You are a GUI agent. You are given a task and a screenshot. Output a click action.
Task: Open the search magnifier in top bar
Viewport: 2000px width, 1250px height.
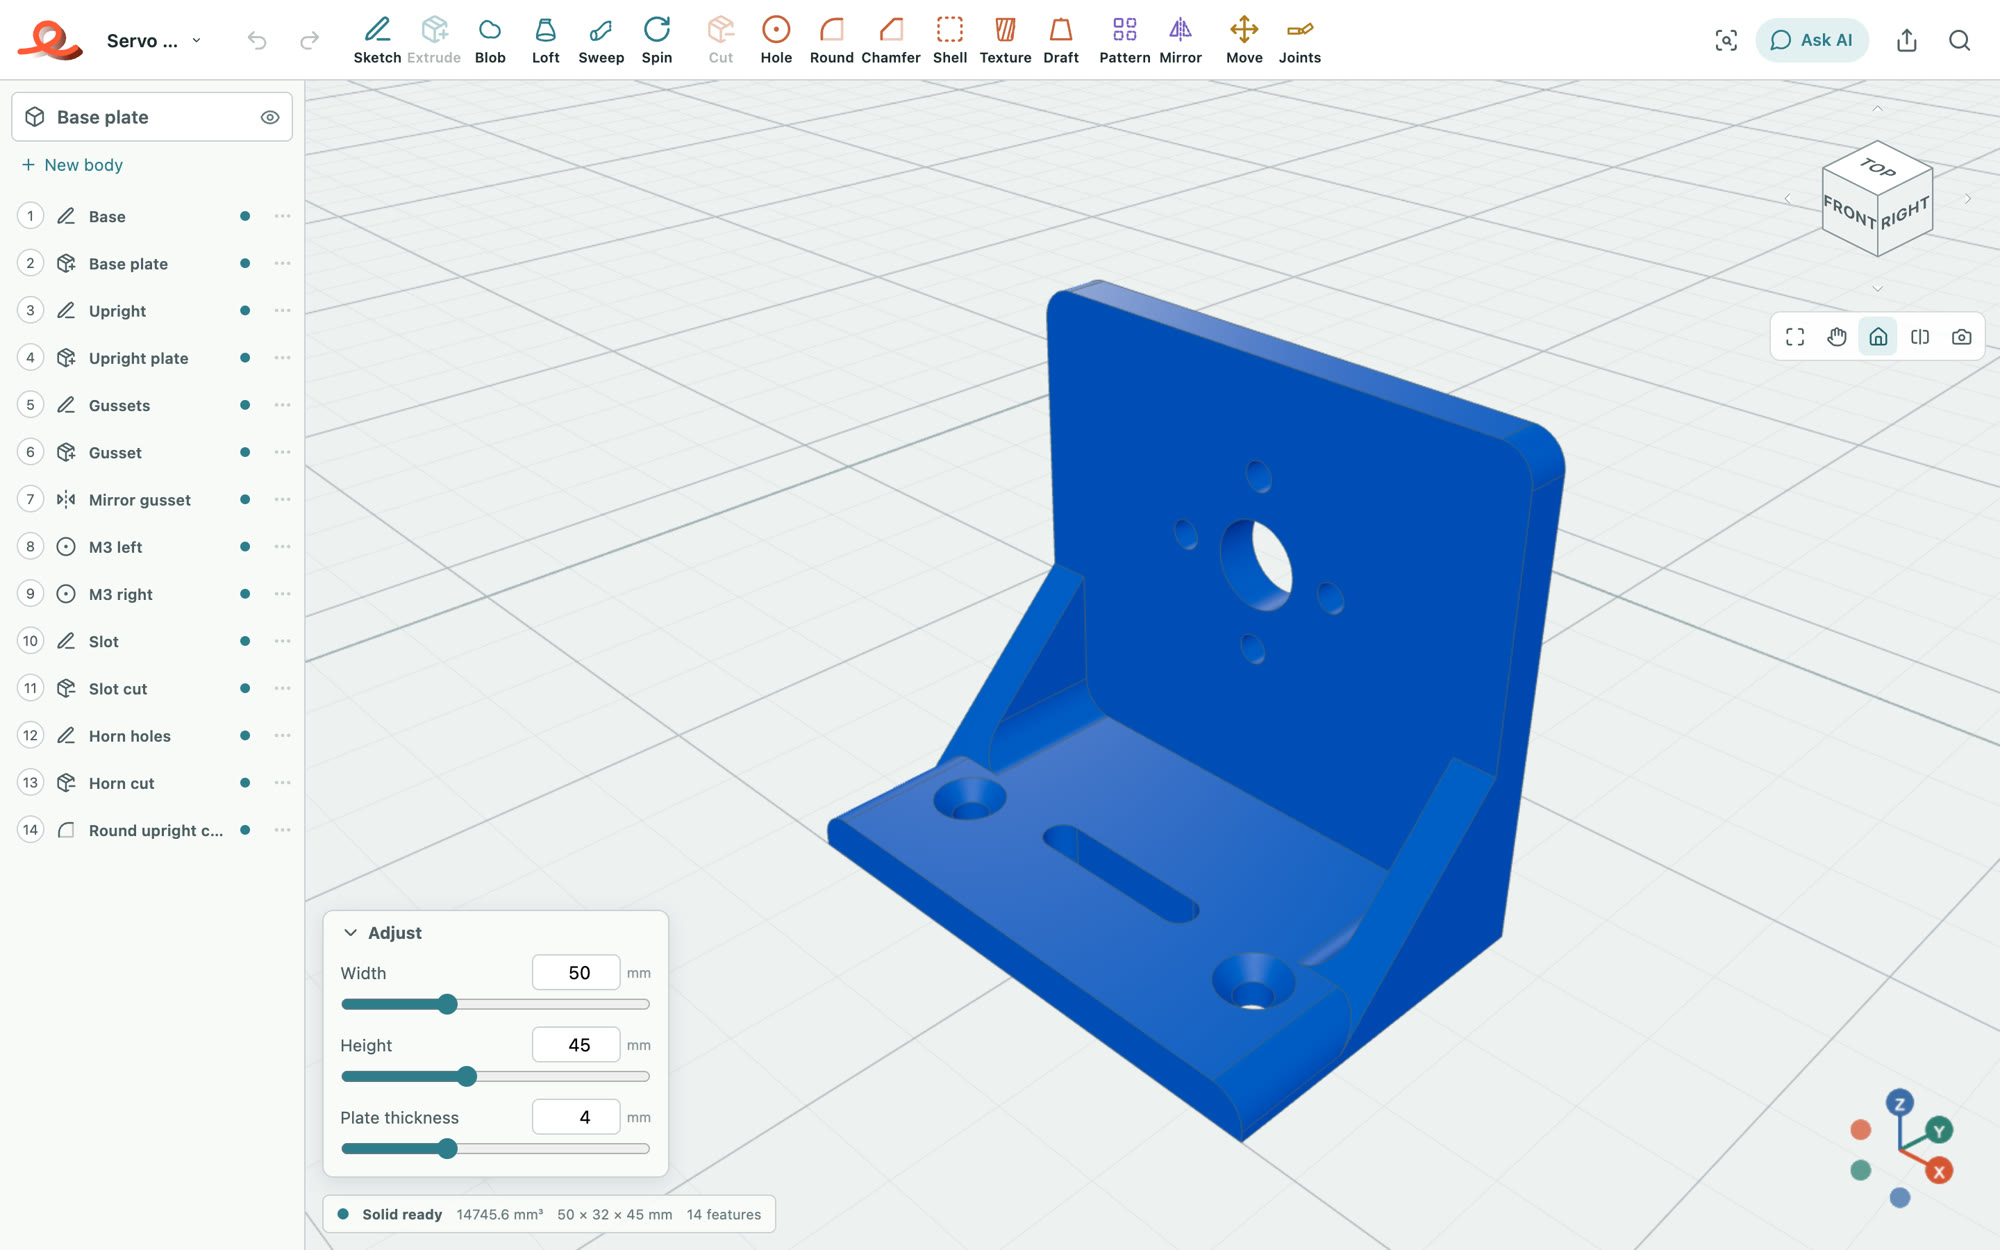(x=1959, y=40)
